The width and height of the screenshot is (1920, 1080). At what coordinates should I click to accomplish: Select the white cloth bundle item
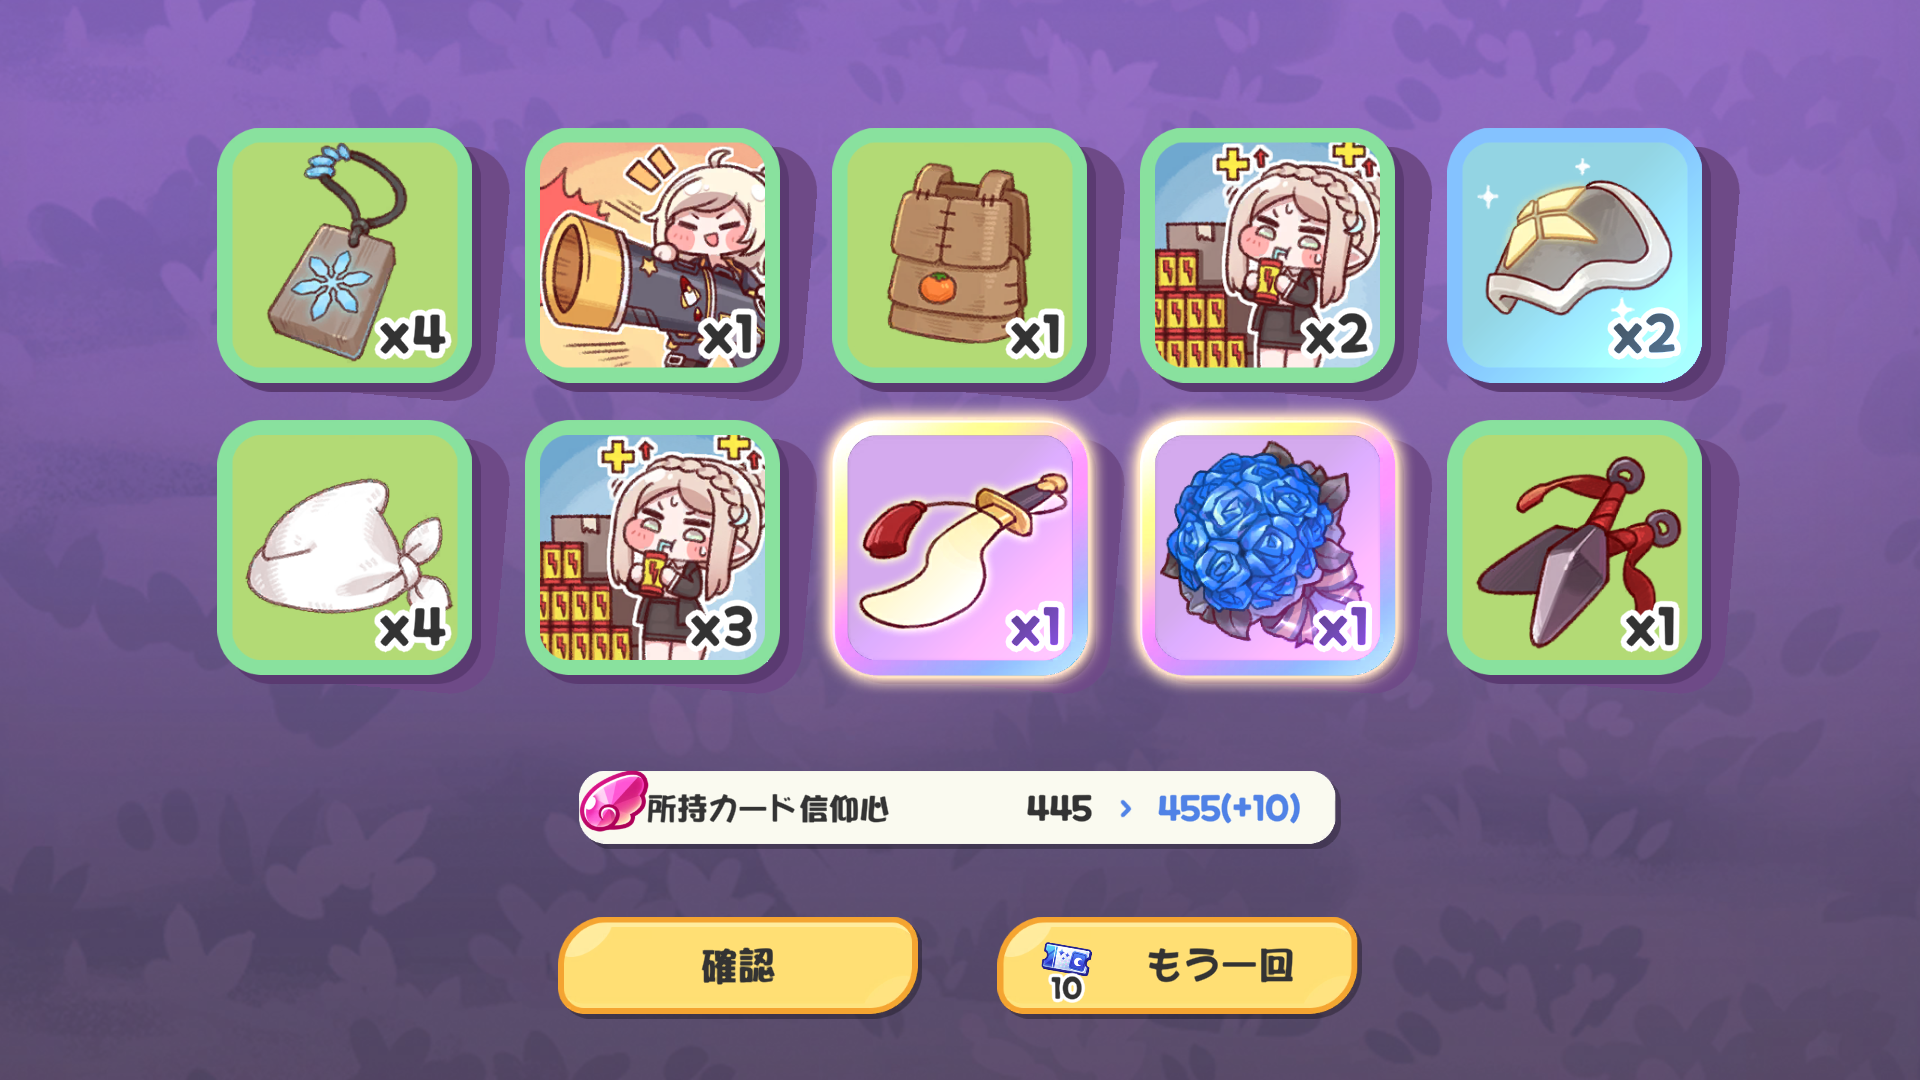click(344, 547)
